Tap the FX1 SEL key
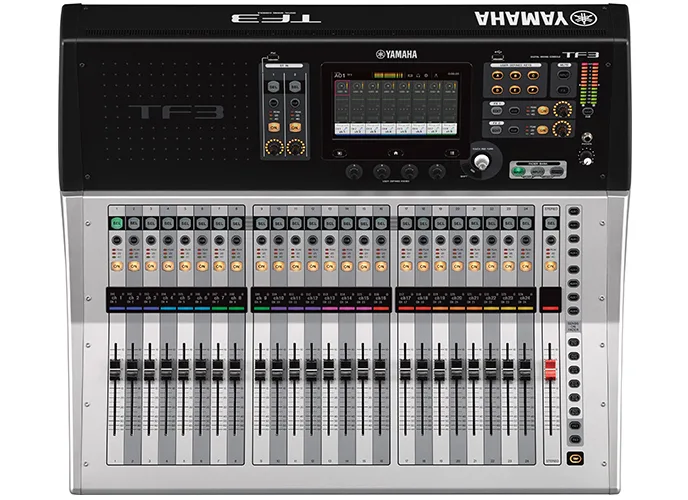 point(496,111)
